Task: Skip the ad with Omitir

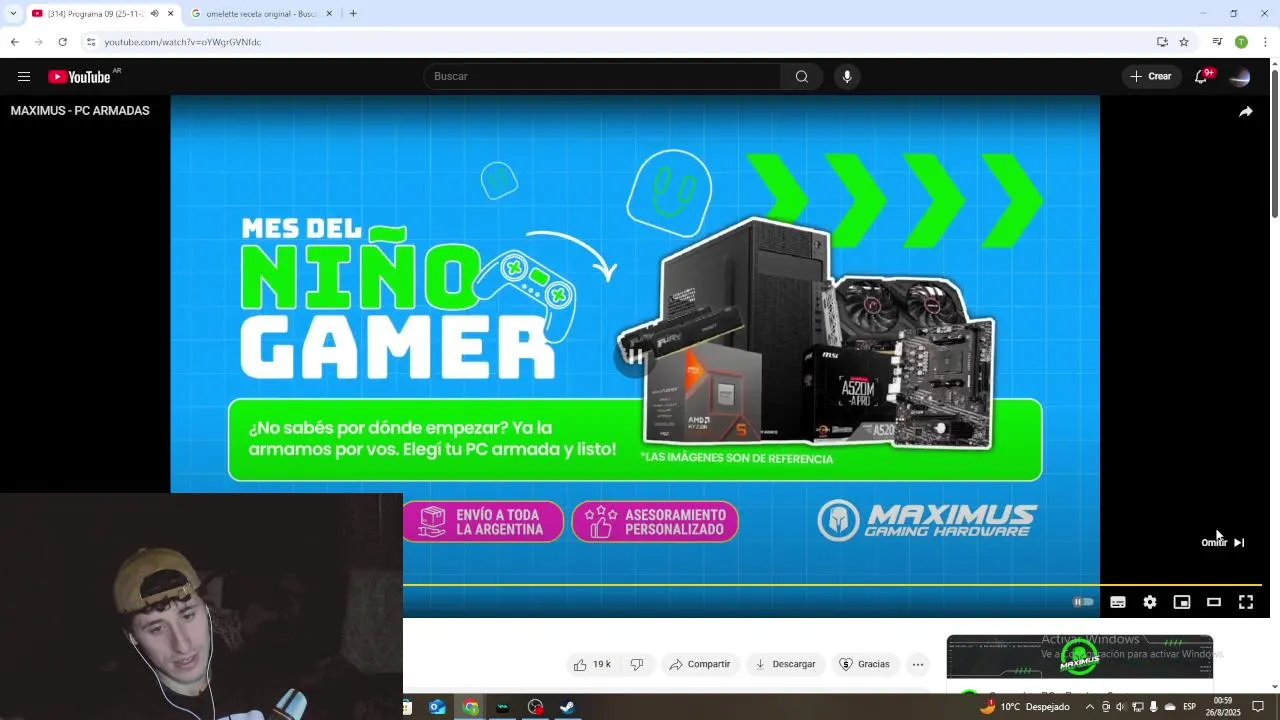Action: [1222, 543]
